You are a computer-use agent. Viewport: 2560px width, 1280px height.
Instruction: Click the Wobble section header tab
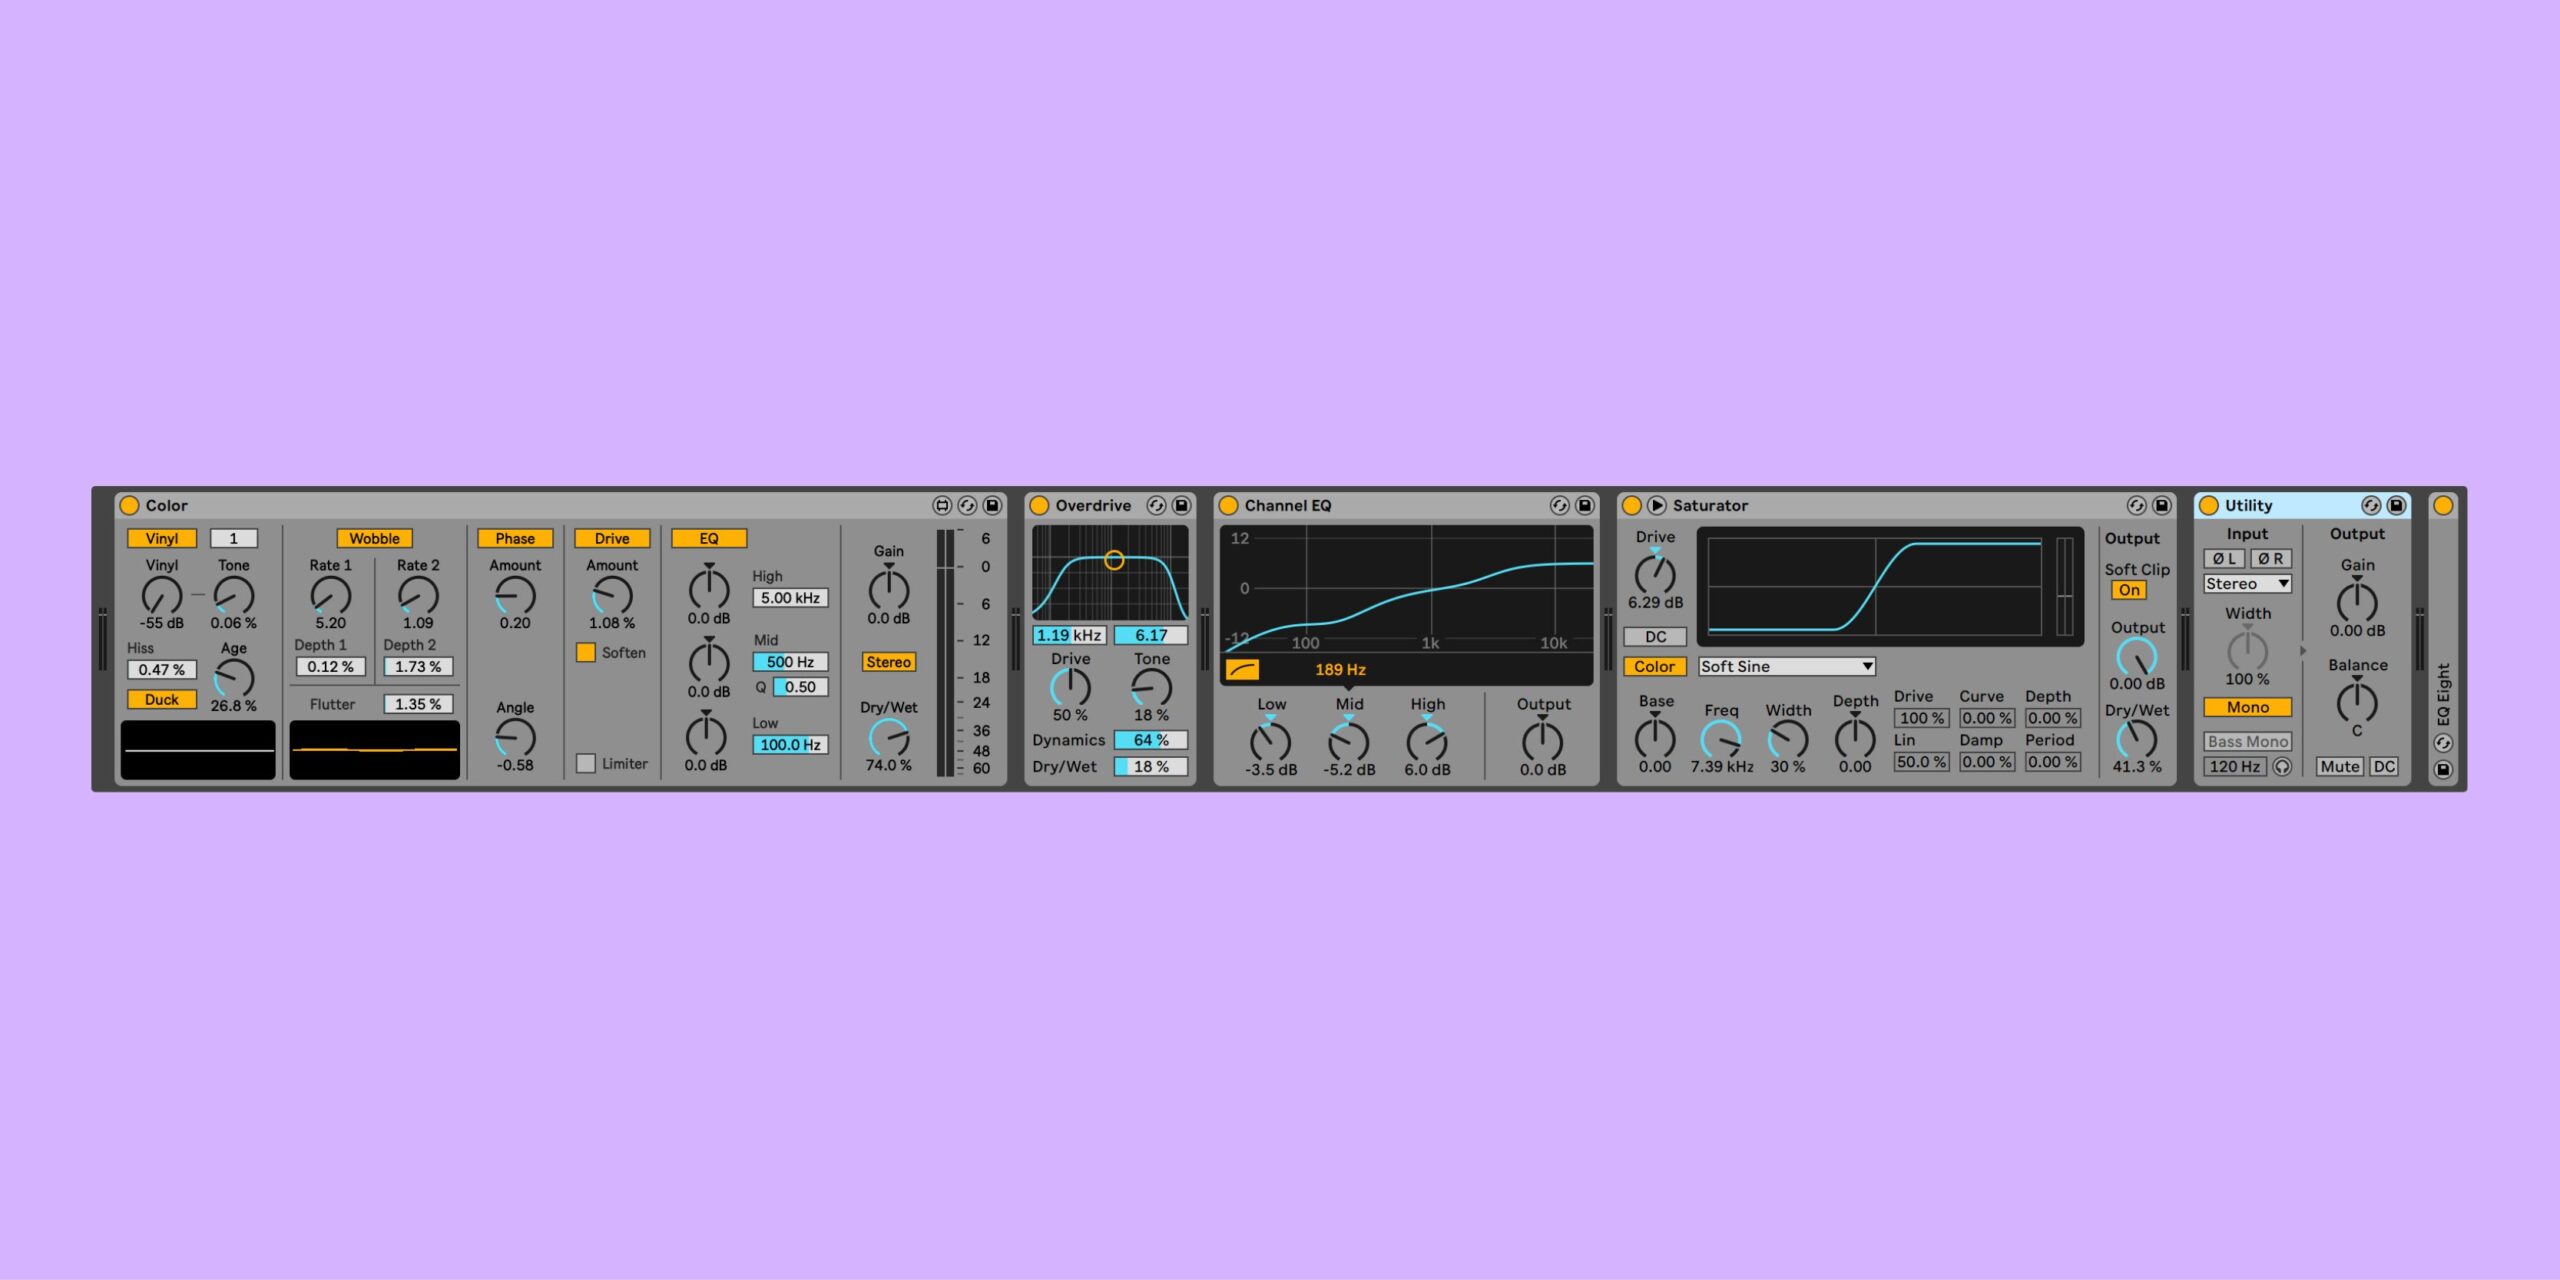[x=374, y=539]
